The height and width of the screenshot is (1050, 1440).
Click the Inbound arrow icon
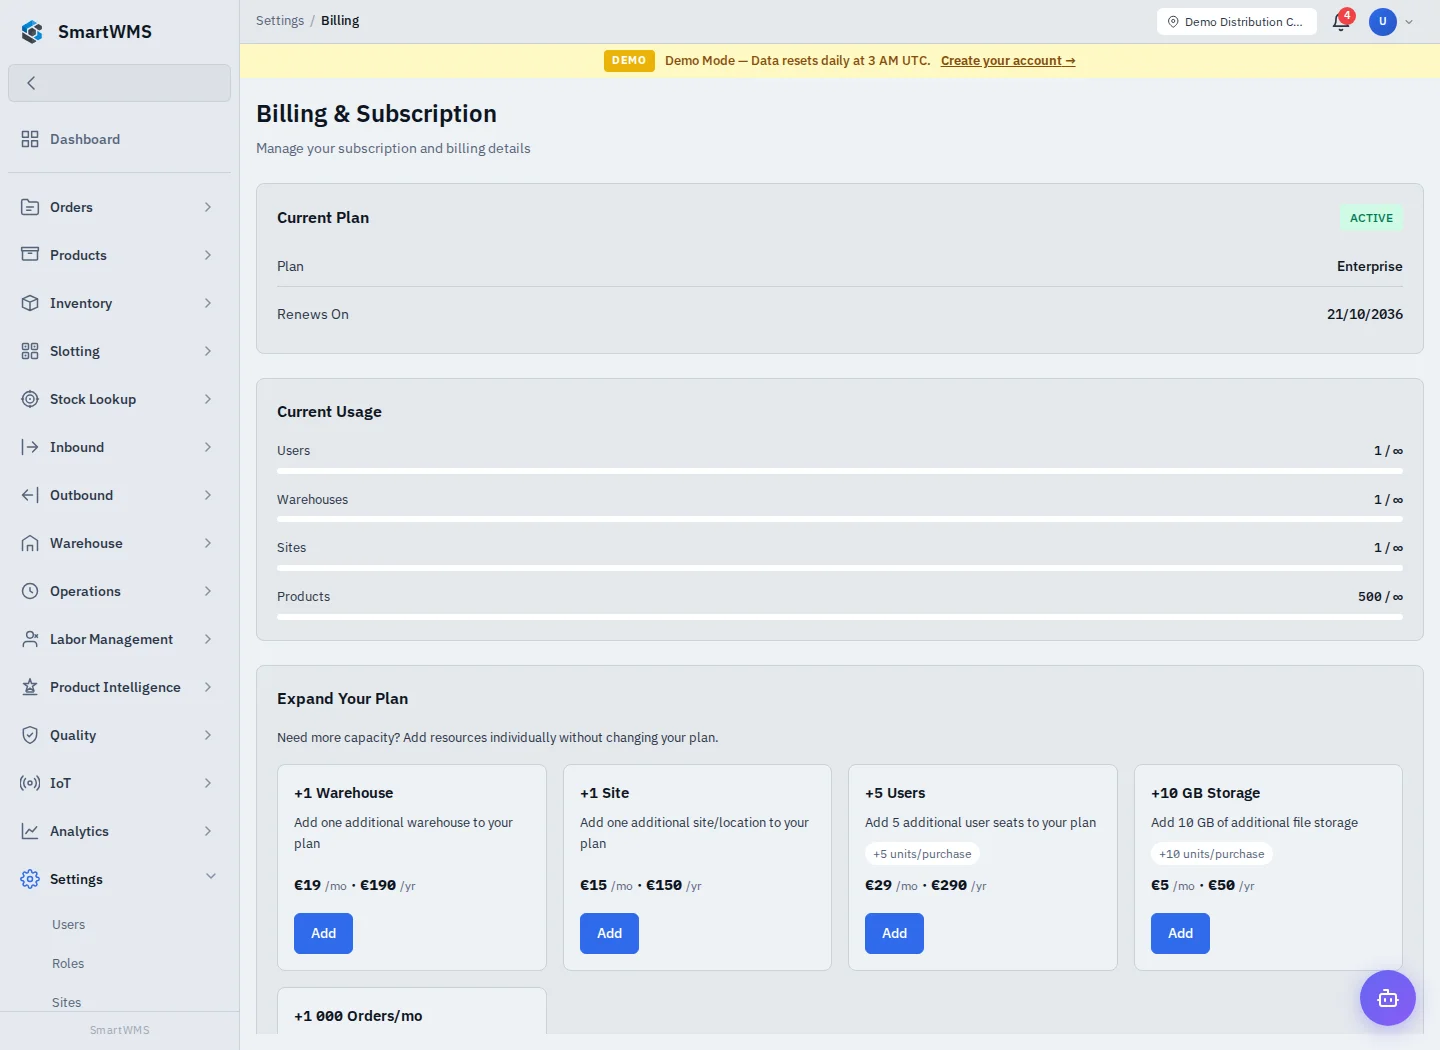point(30,447)
